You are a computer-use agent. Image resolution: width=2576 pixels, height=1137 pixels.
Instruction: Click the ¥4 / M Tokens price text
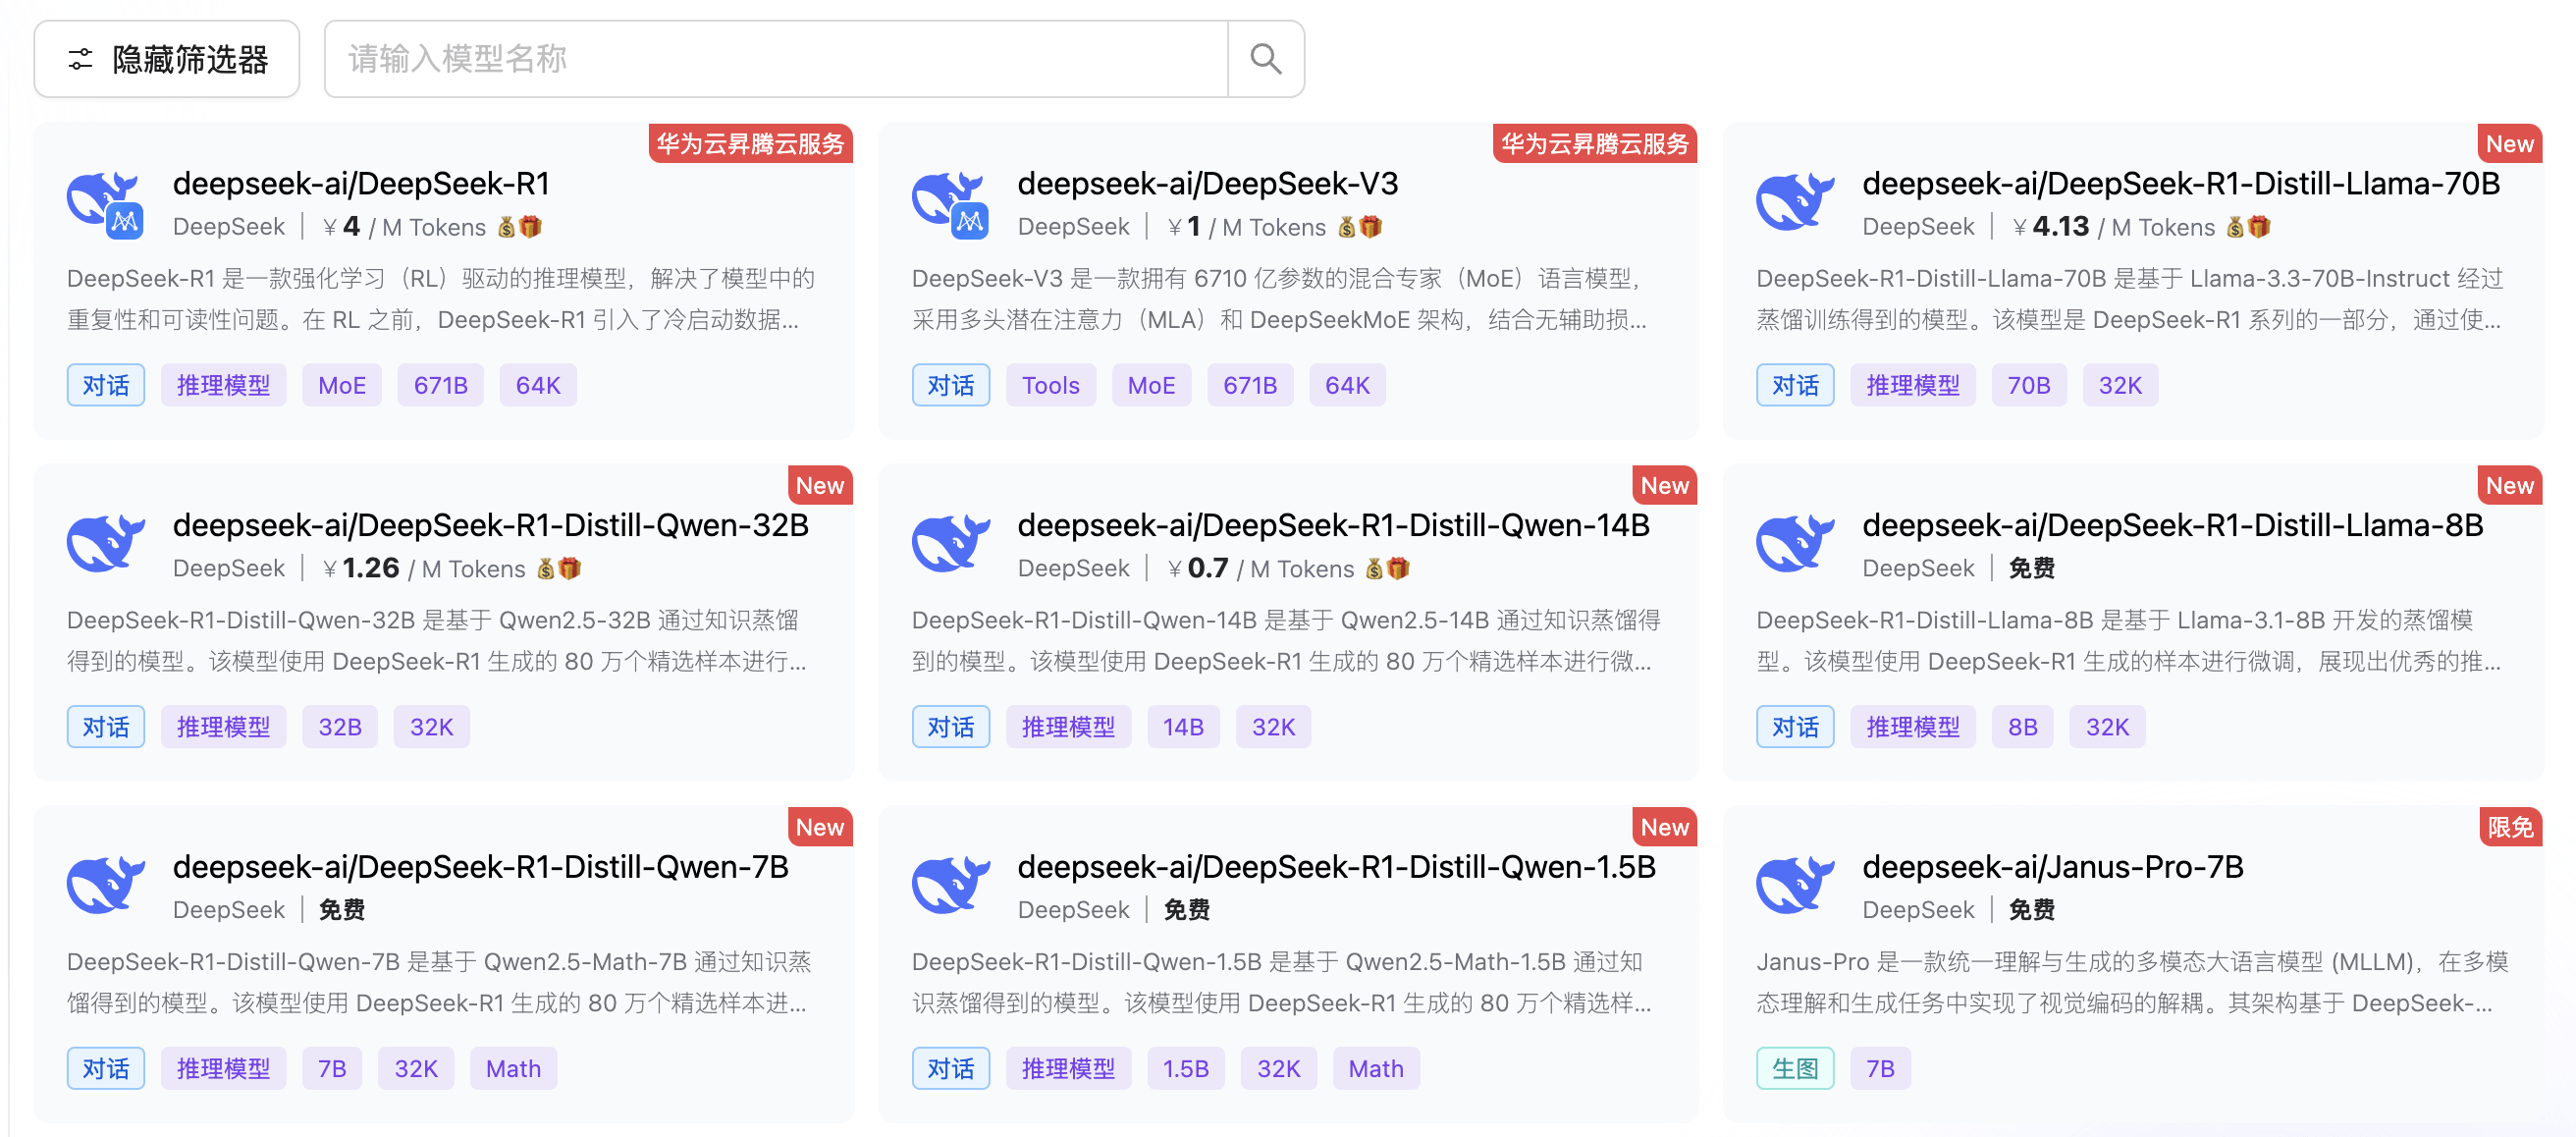(x=405, y=227)
